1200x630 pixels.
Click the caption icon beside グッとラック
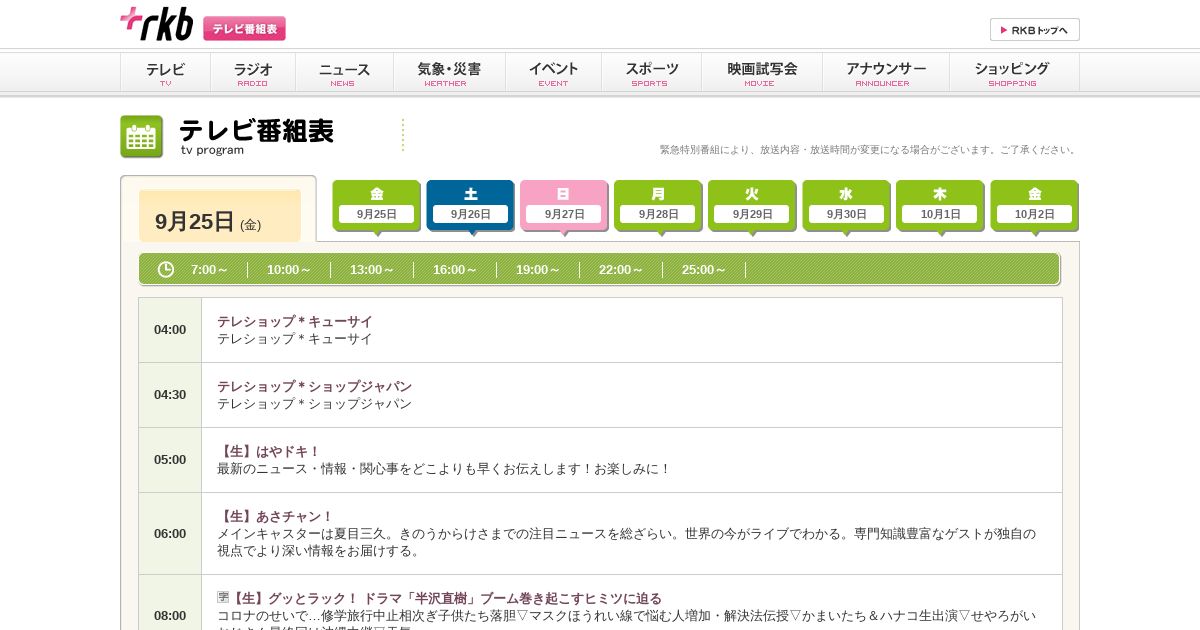pos(223,597)
